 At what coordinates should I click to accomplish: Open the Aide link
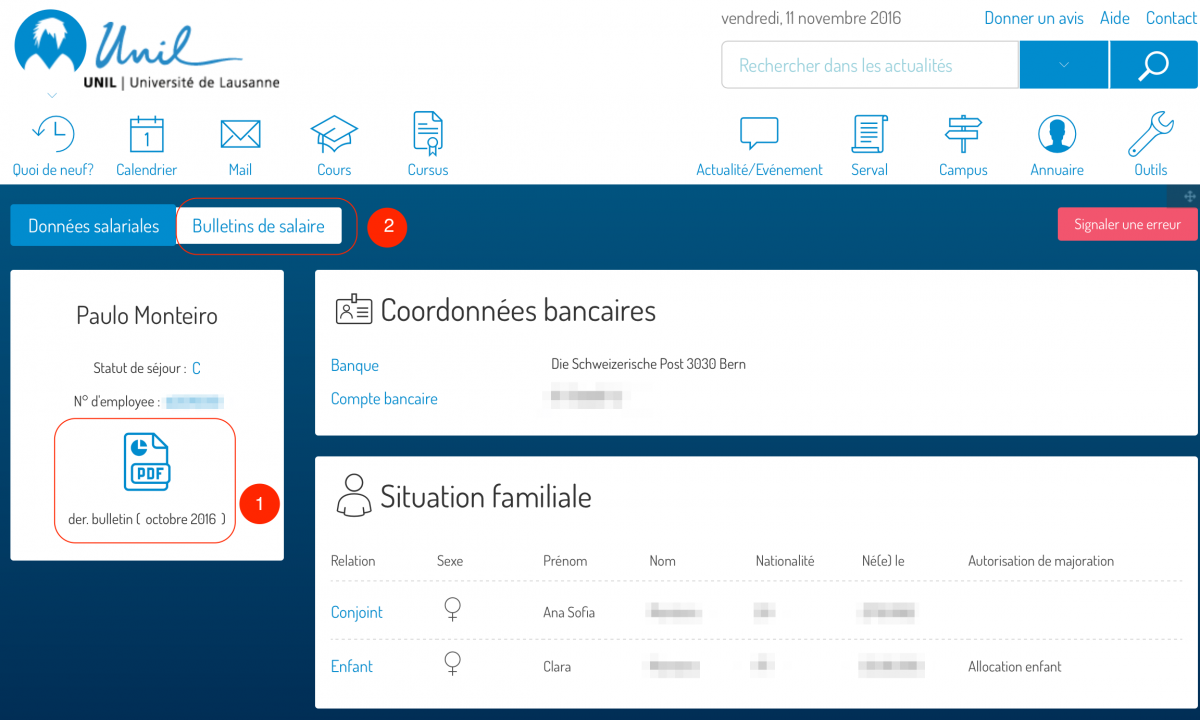point(1114,18)
